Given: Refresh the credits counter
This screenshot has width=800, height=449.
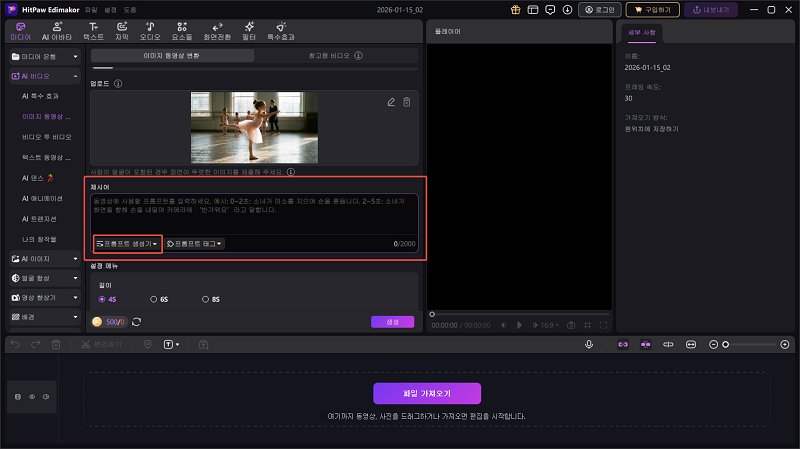Looking at the screenshot, I should click(136, 322).
